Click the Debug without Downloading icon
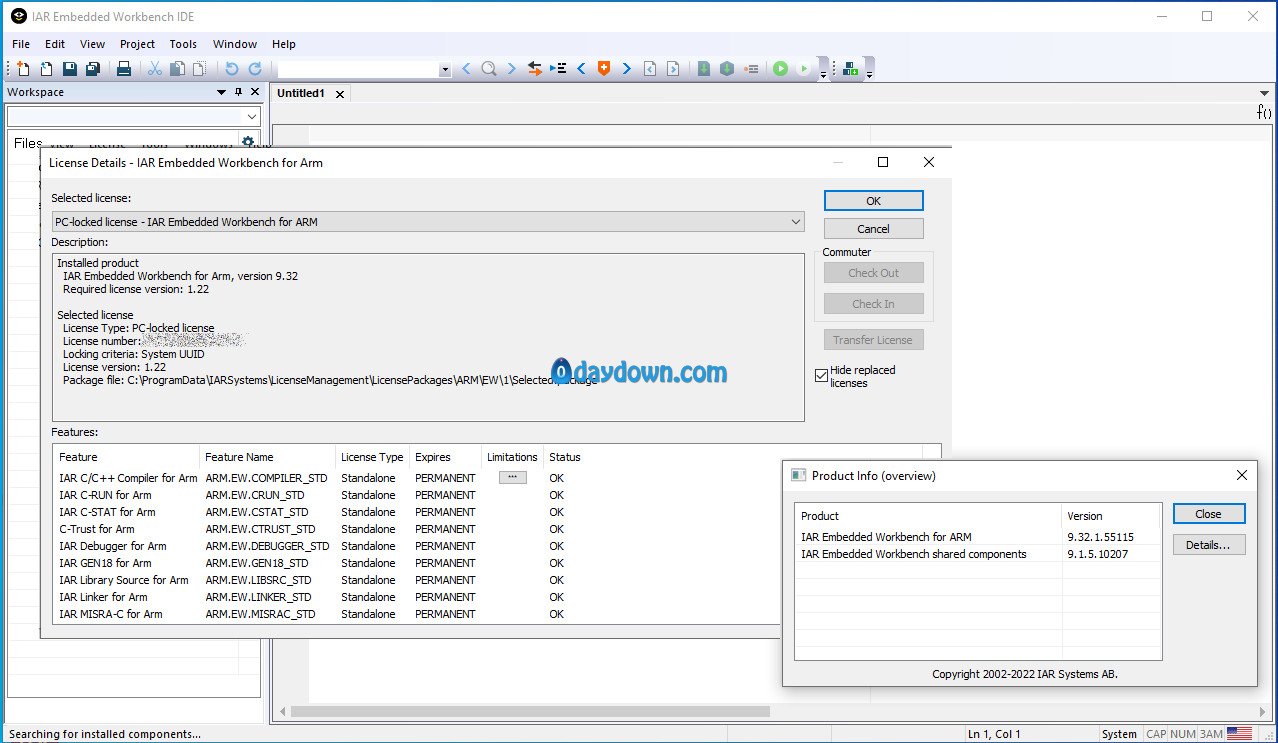The image size is (1278, 743). (x=803, y=69)
